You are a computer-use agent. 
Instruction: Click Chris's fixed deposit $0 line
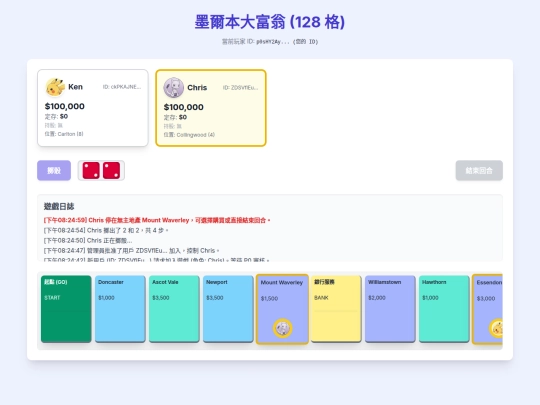tap(175, 117)
